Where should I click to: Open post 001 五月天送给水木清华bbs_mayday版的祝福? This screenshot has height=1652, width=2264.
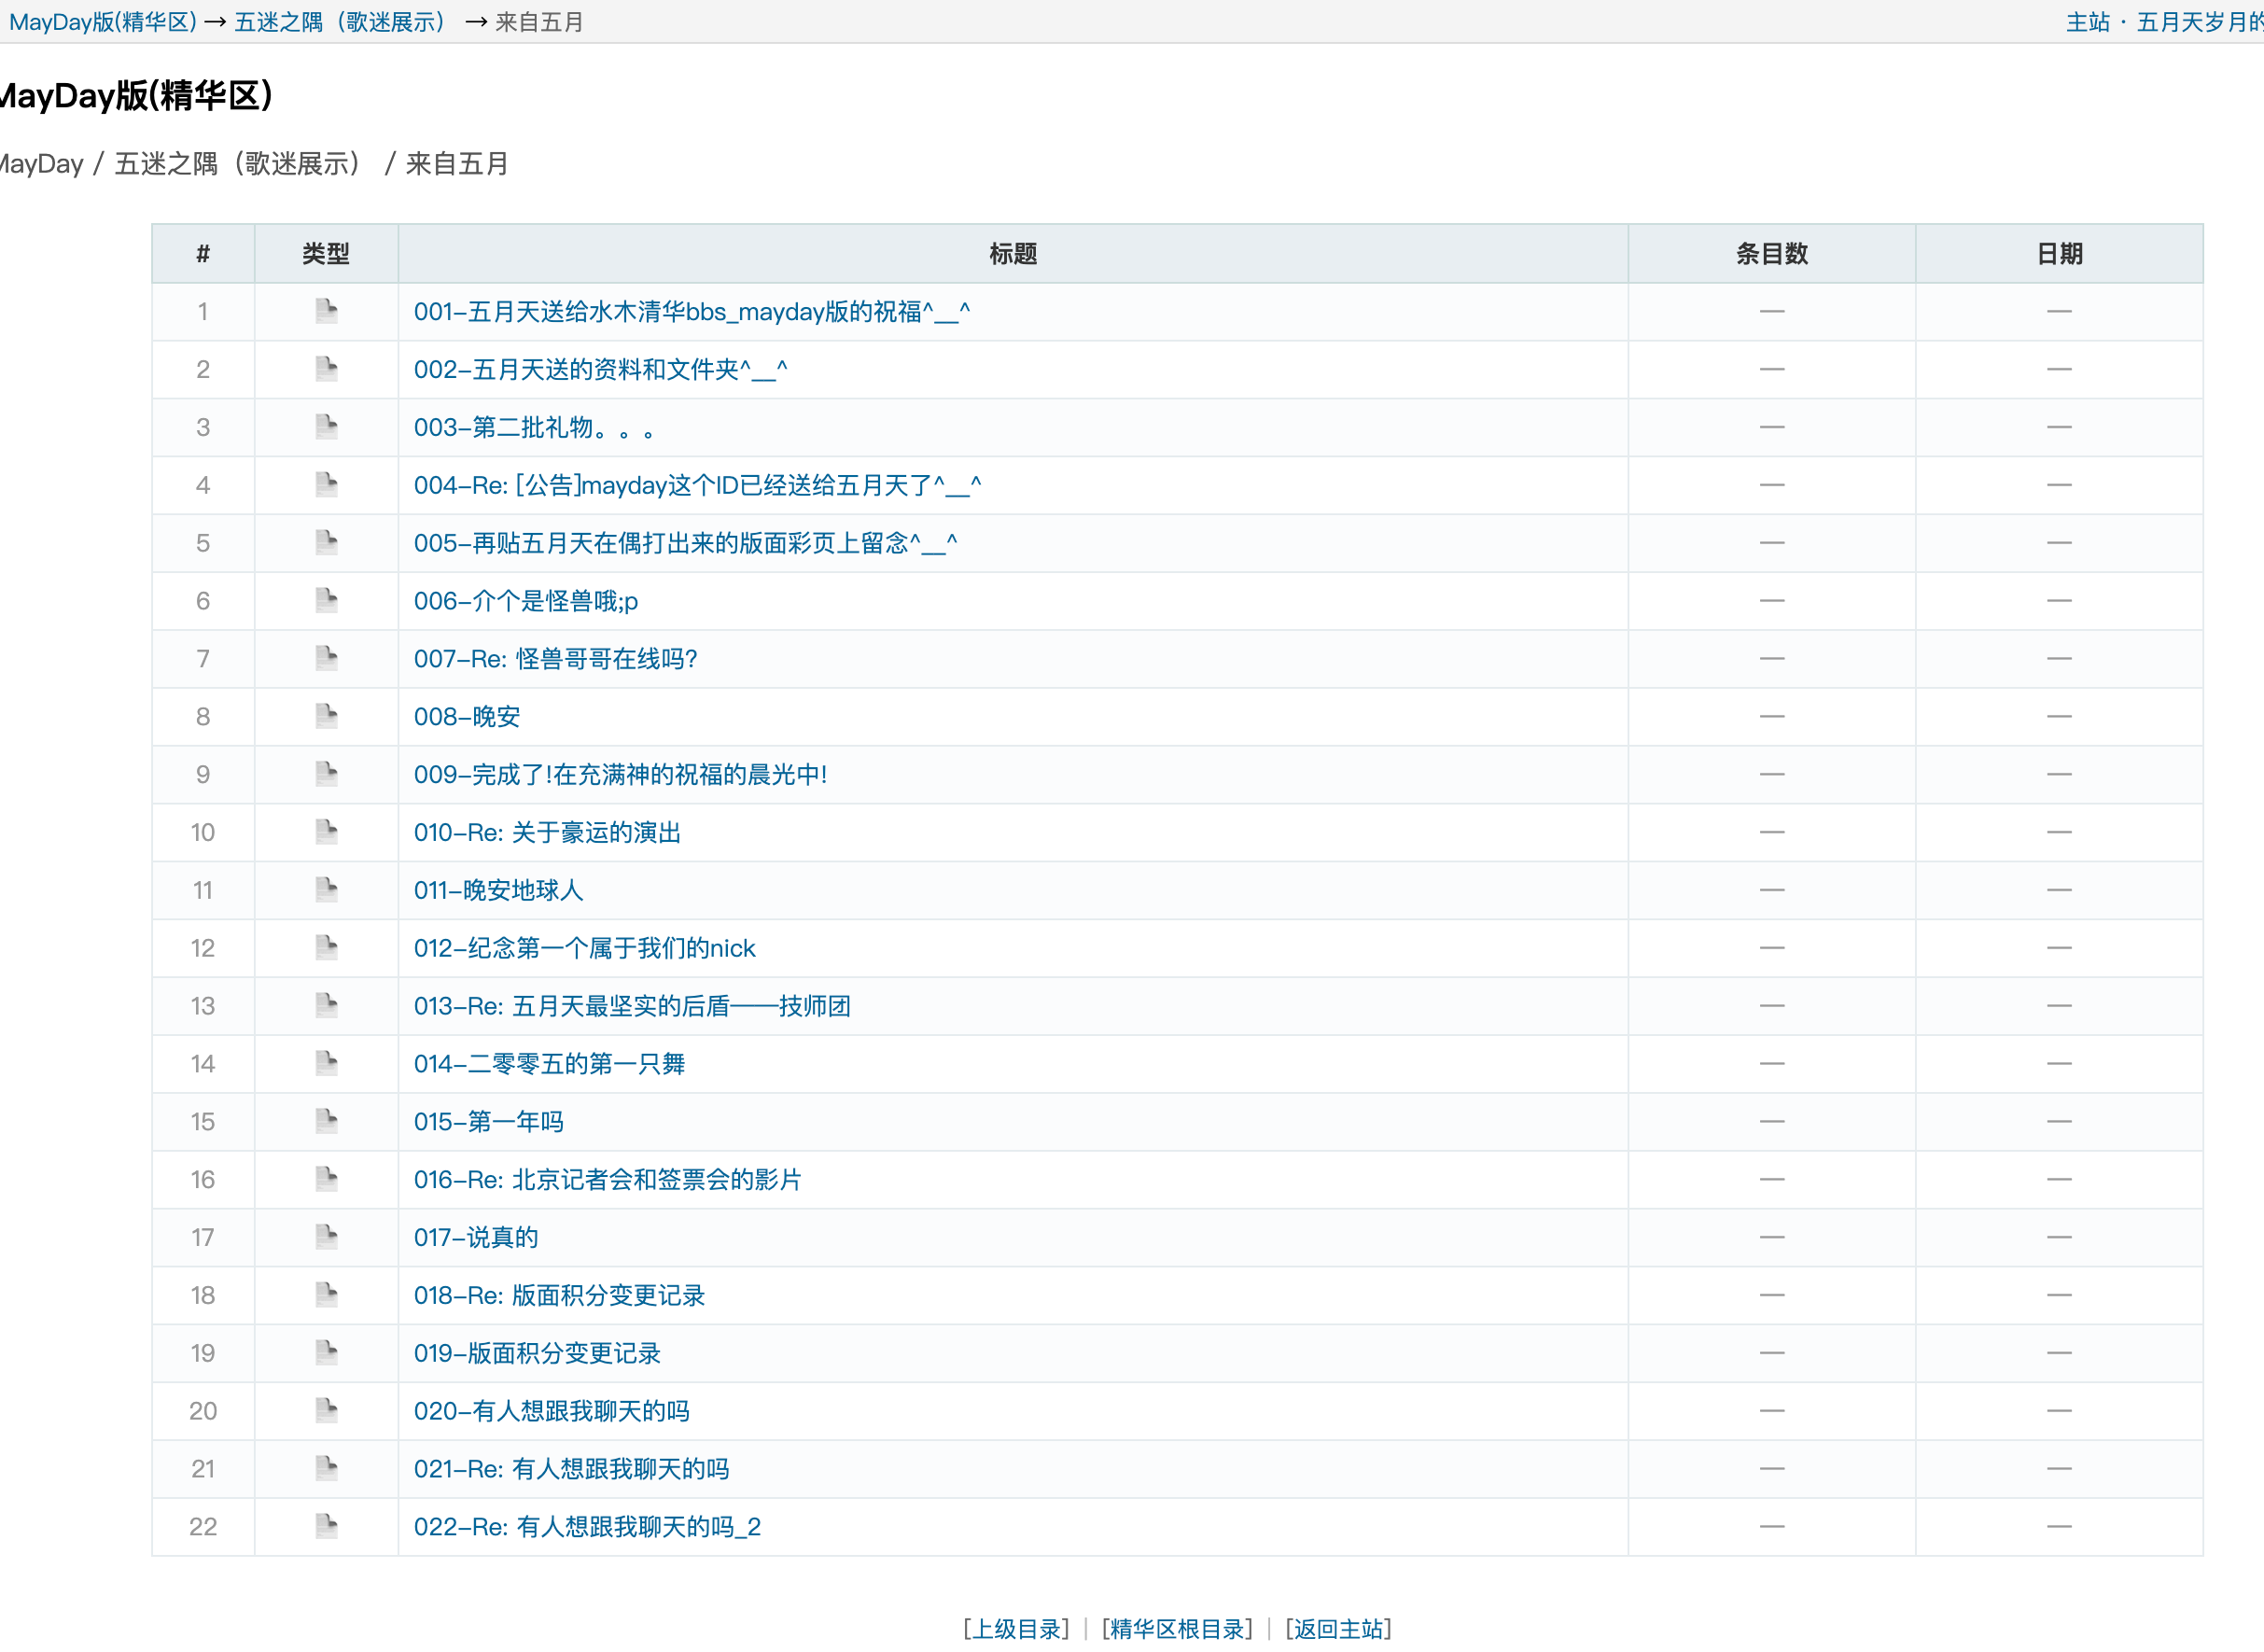tap(692, 312)
